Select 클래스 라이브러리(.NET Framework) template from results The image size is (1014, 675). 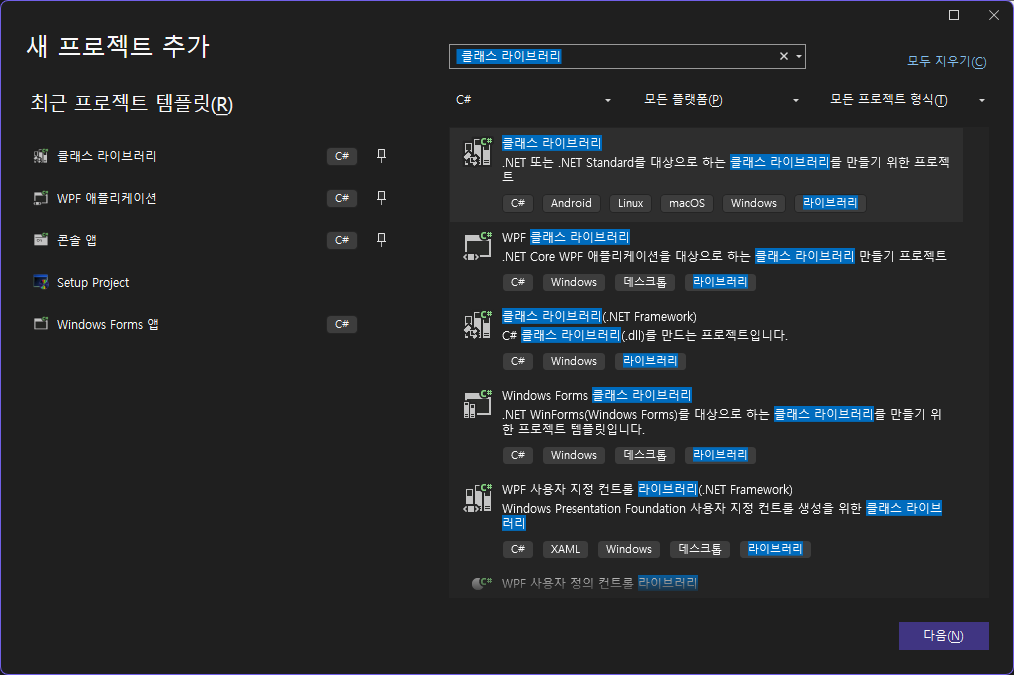pos(599,317)
